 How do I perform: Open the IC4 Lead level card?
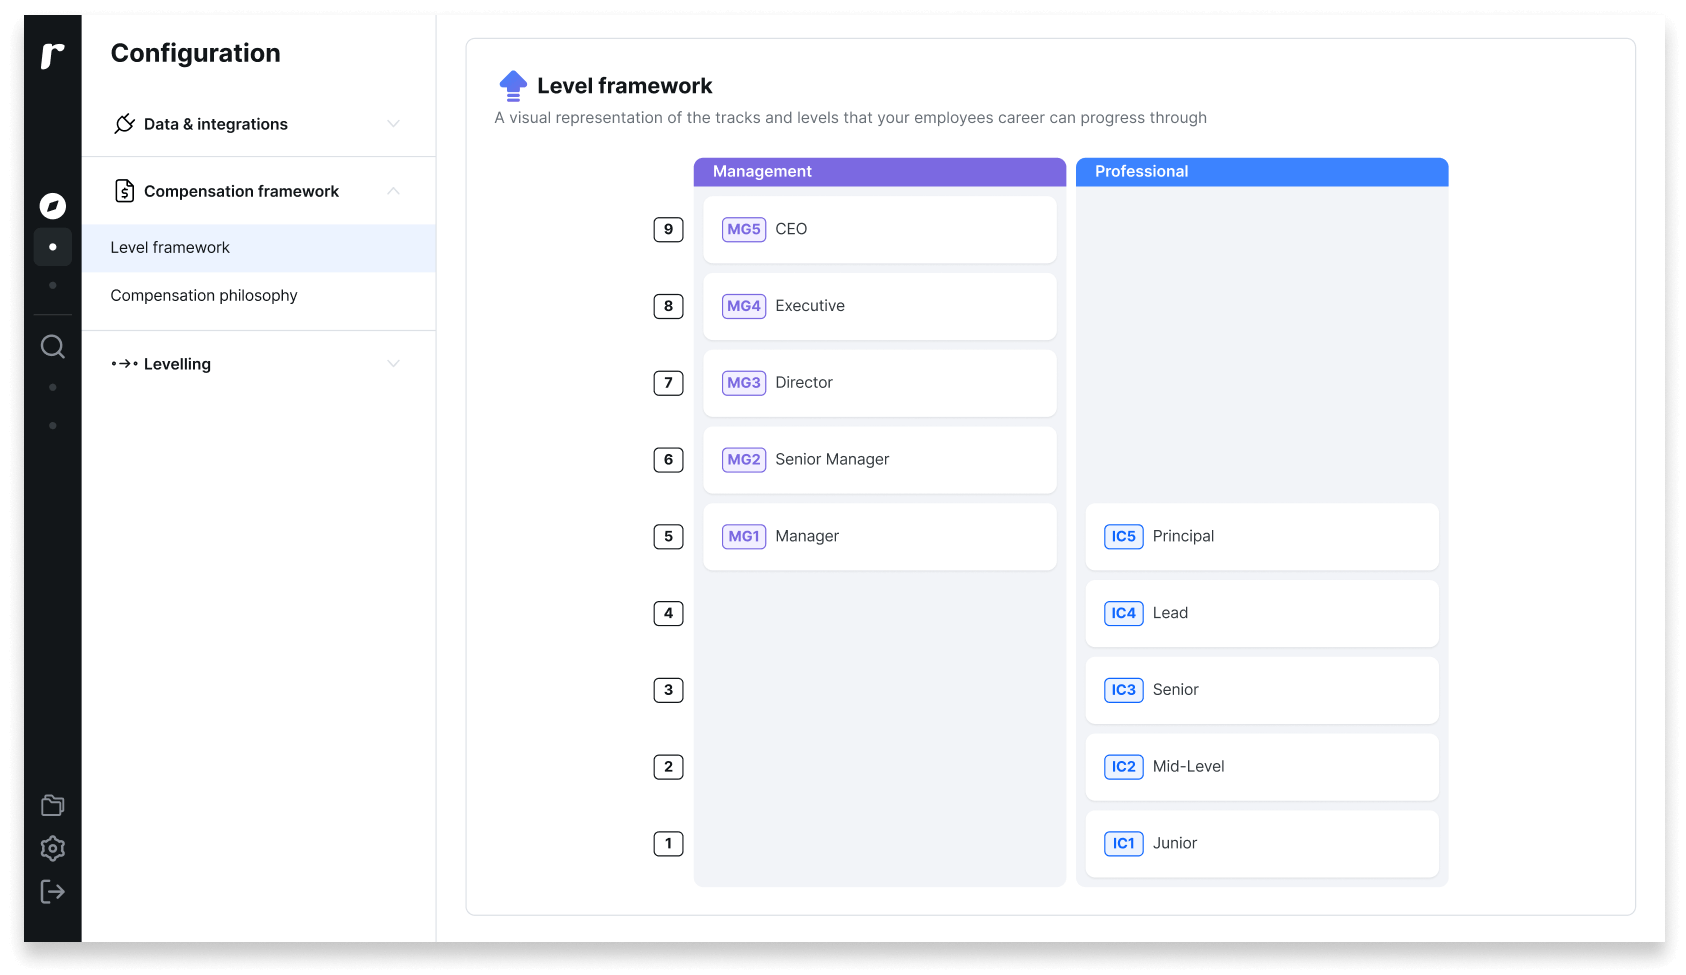pyautogui.click(x=1262, y=614)
